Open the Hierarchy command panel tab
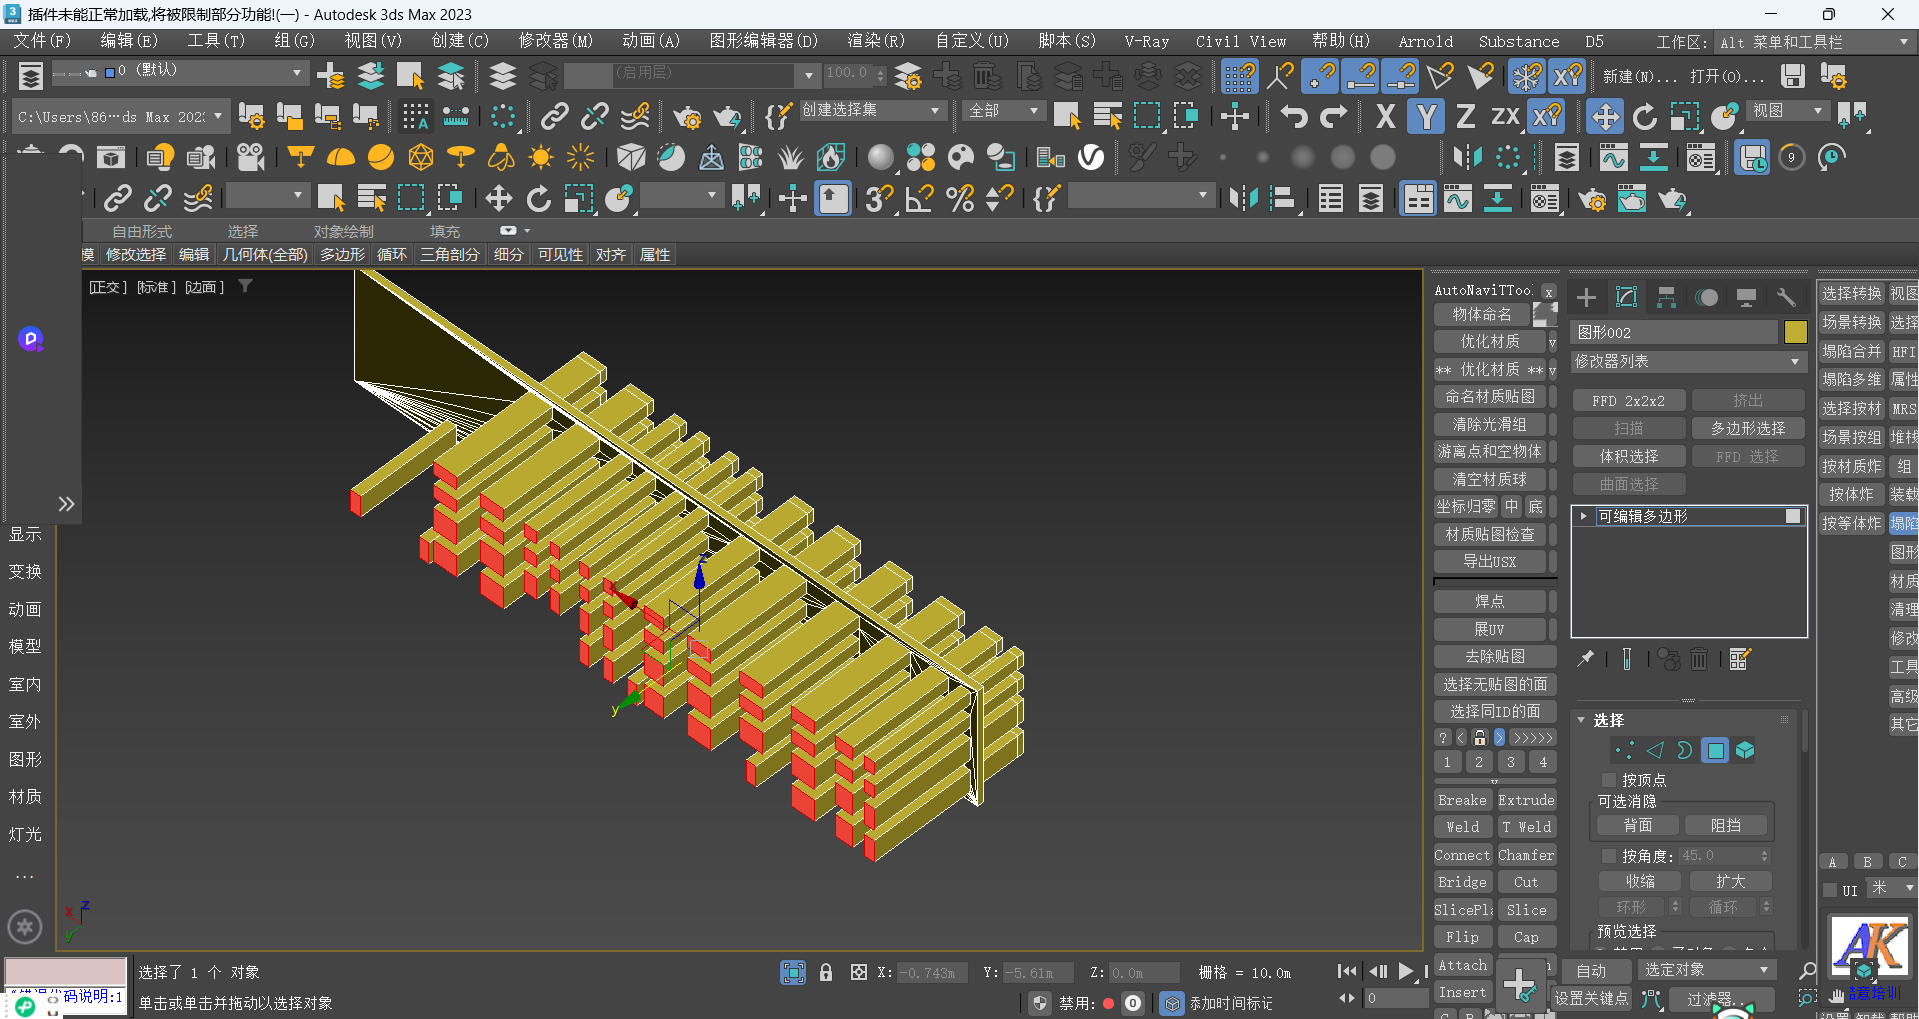1919x1019 pixels. click(1666, 297)
